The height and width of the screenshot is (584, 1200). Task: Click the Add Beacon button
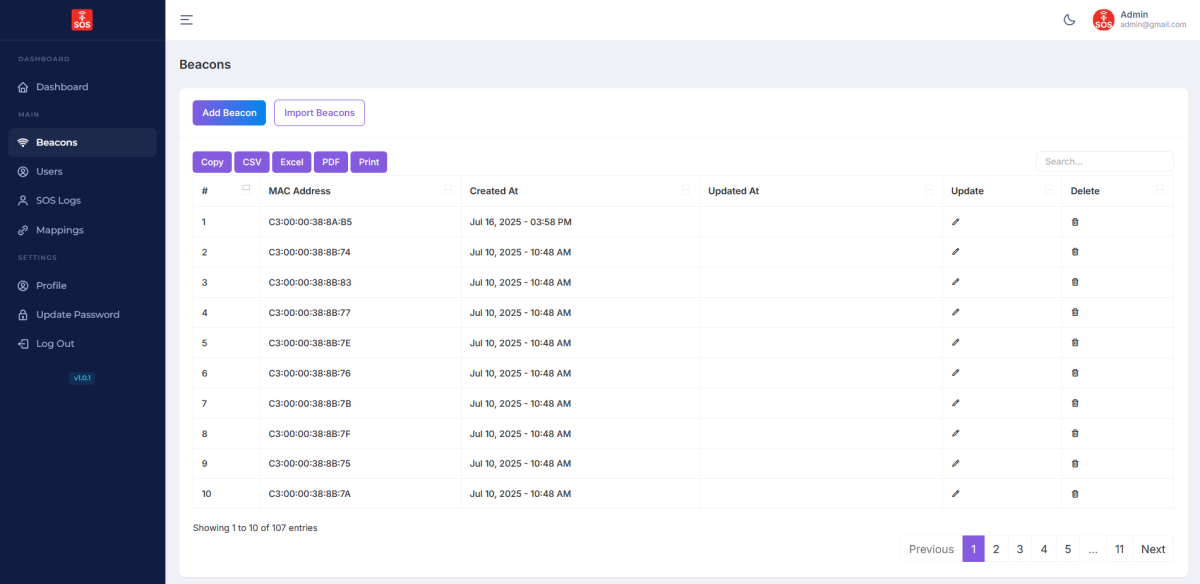coord(229,113)
